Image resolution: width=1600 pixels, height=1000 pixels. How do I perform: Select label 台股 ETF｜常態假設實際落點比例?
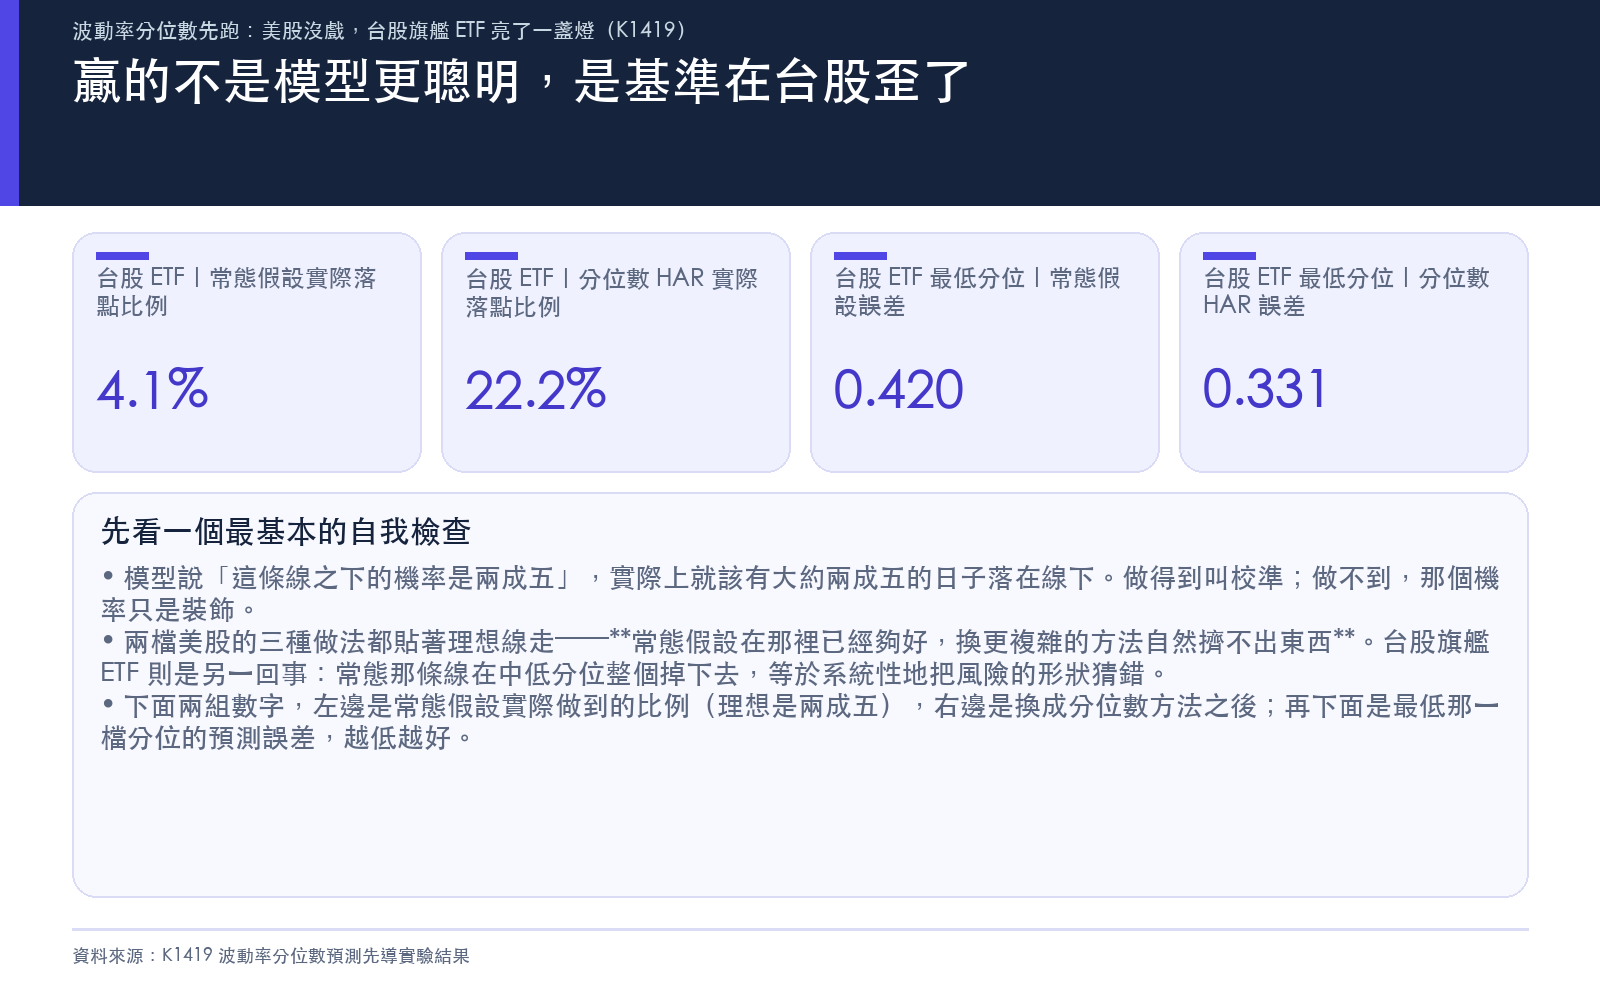click(x=237, y=292)
